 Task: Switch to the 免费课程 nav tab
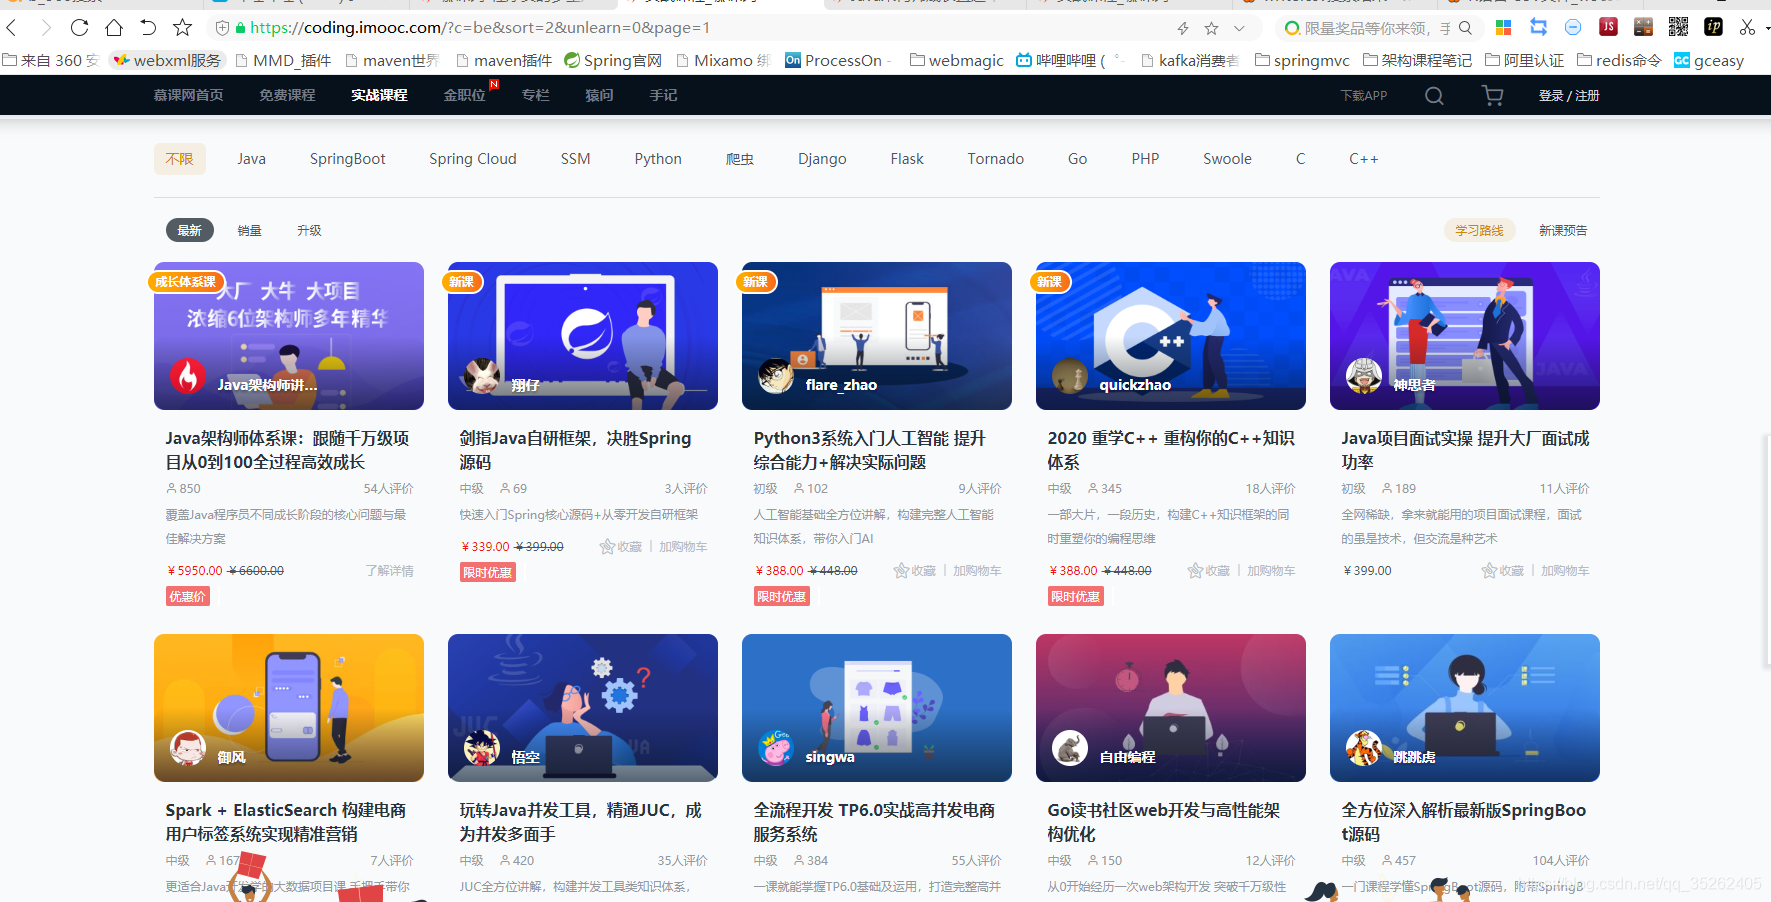[286, 95]
